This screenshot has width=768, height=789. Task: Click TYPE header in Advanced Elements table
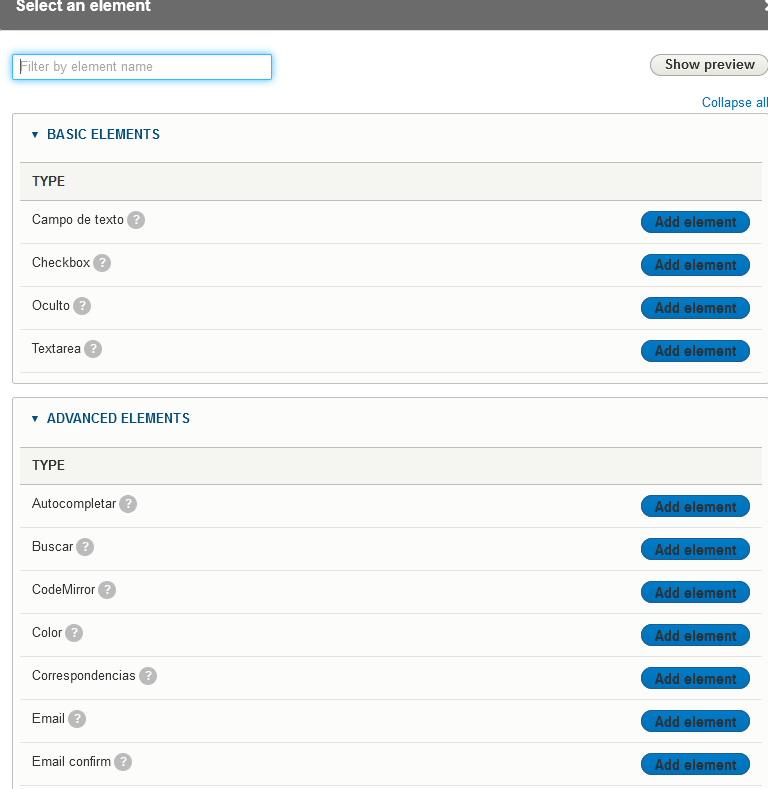48,465
